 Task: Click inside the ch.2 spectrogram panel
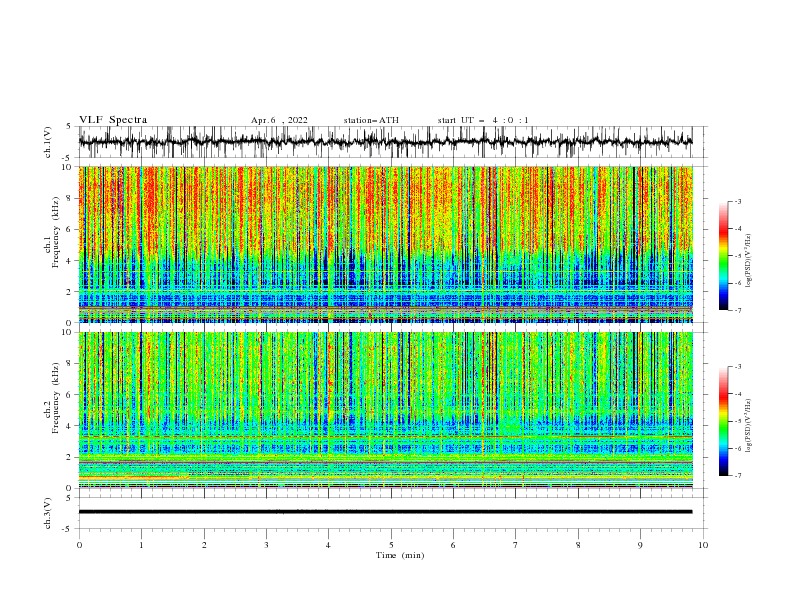click(386, 410)
